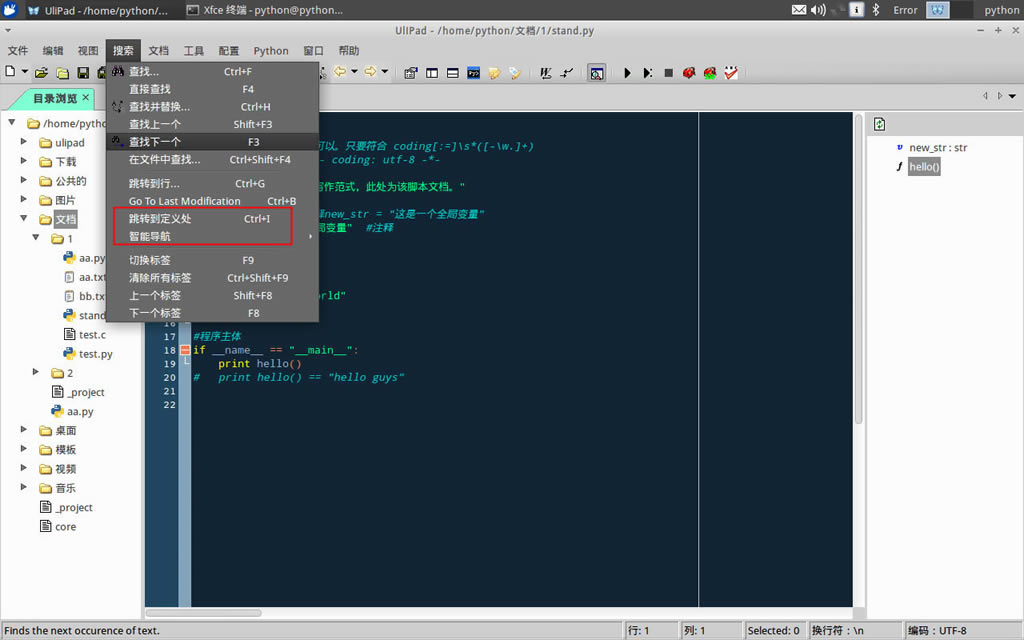The image size is (1024, 640).
Task: Open the tab list dropdown arrow at right
Action: pyautogui.click(x=1011, y=96)
